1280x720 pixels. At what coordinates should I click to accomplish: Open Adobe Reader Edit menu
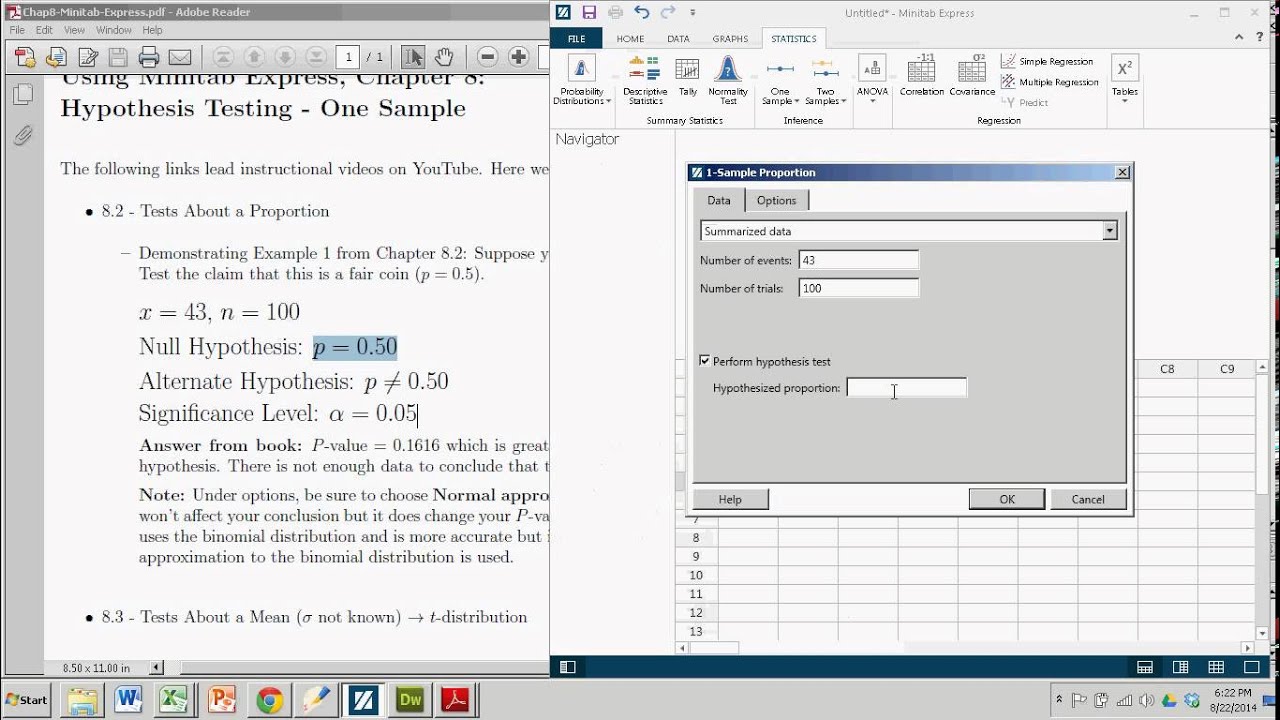pyautogui.click(x=44, y=30)
